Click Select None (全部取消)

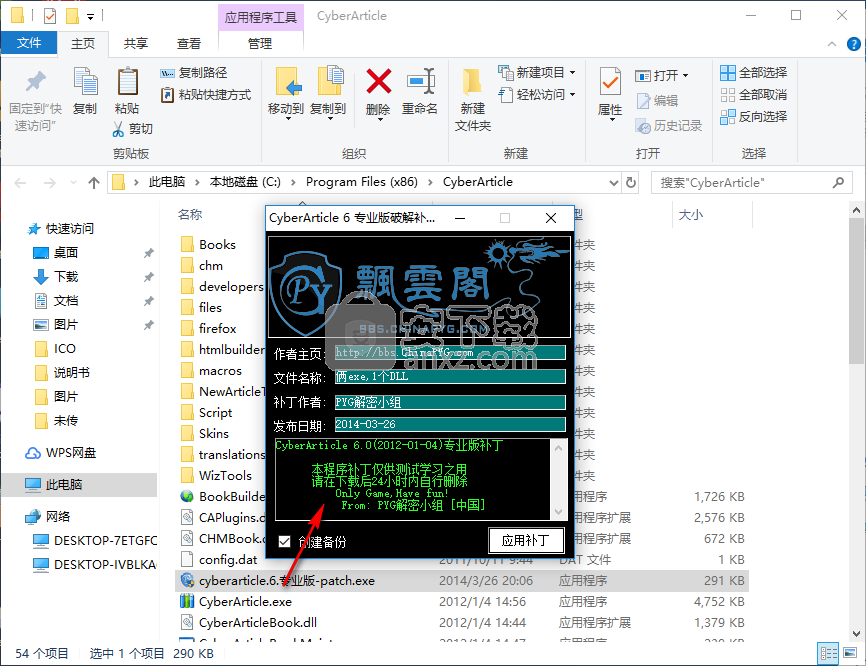click(x=754, y=94)
